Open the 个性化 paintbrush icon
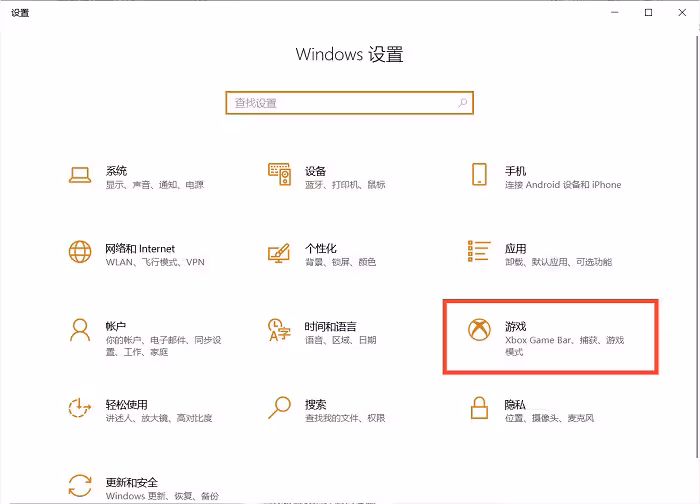Image resolution: width=700 pixels, height=504 pixels. [x=279, y=253]
